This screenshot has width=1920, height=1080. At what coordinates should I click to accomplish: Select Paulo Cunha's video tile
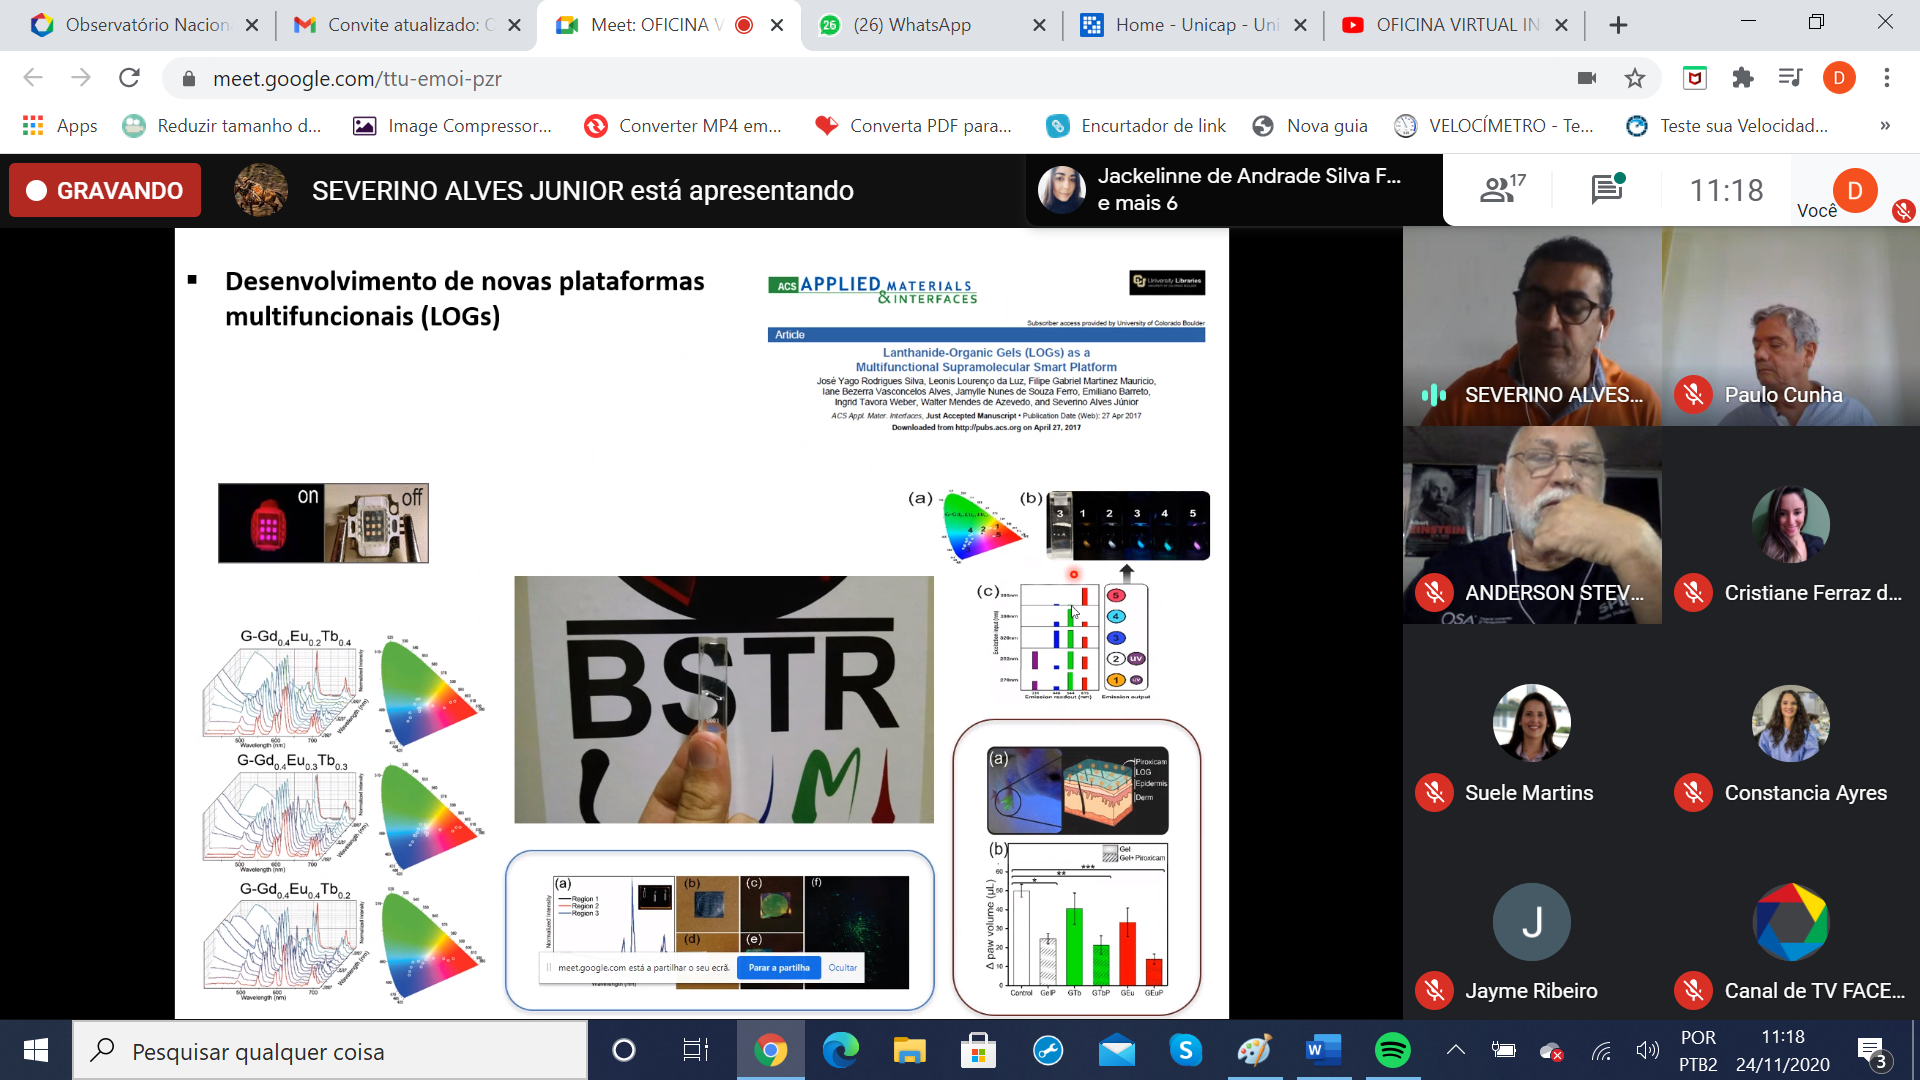click(x=1791, y=327)
